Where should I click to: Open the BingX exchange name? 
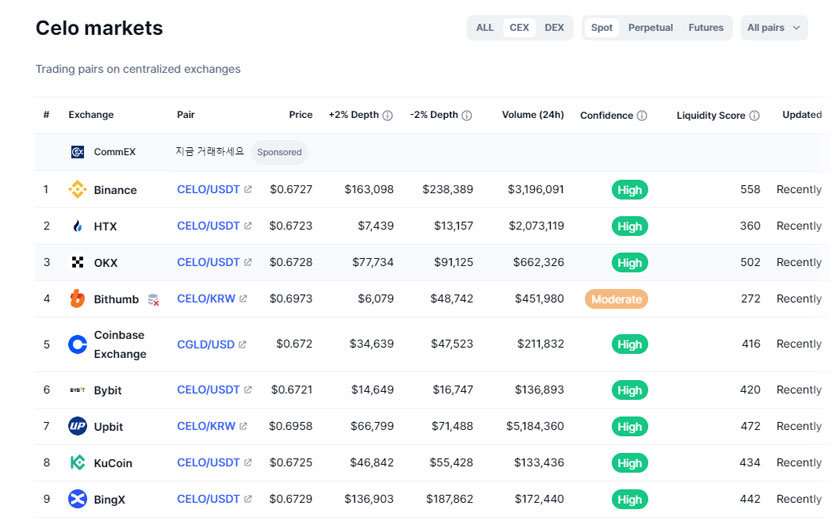click(109, 499)
